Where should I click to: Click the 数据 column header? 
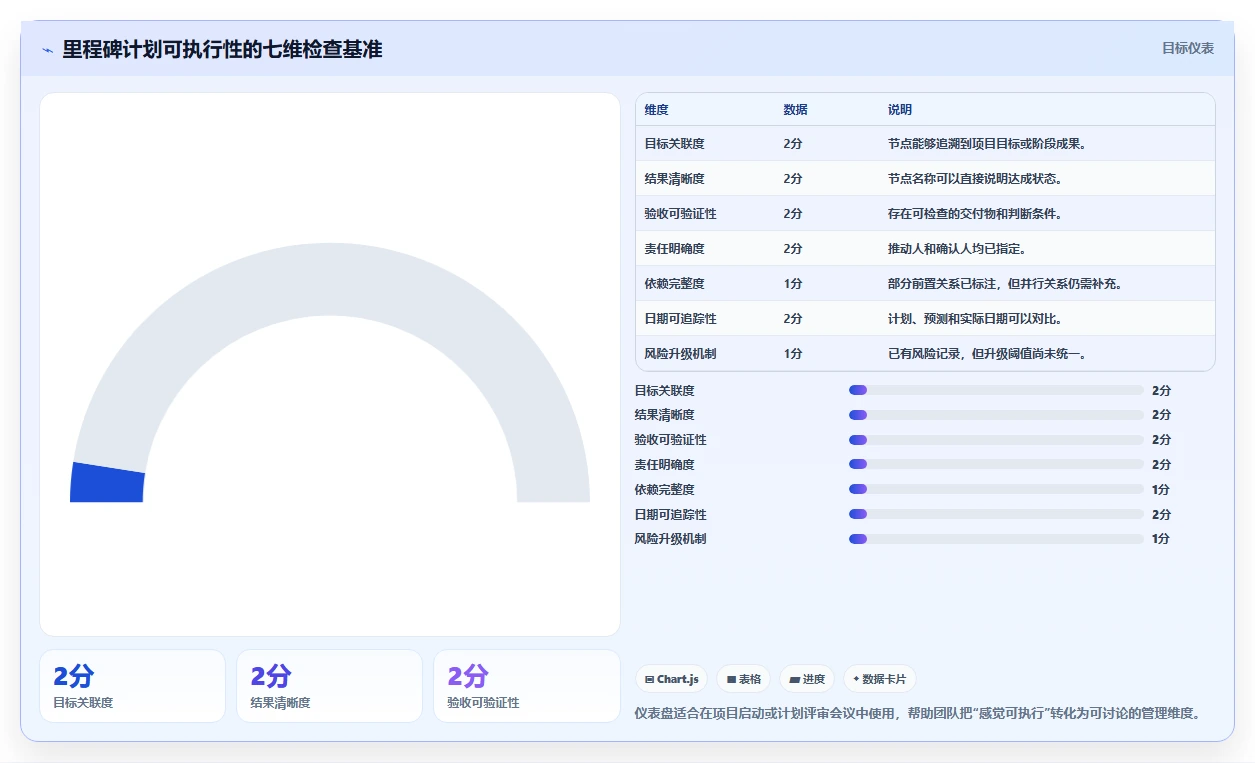(x=796, y=110)
